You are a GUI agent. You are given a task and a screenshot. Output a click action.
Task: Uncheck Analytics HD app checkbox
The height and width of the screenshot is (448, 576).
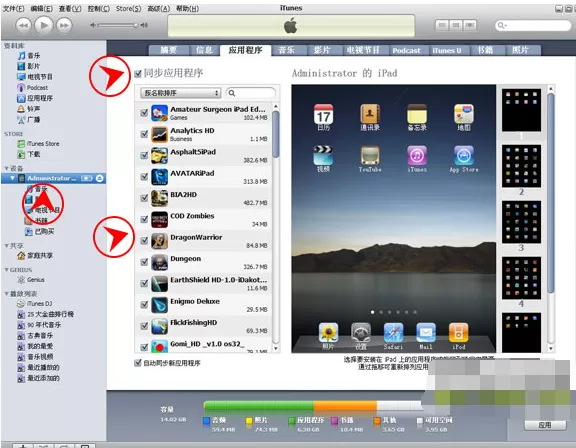(144, 134)
